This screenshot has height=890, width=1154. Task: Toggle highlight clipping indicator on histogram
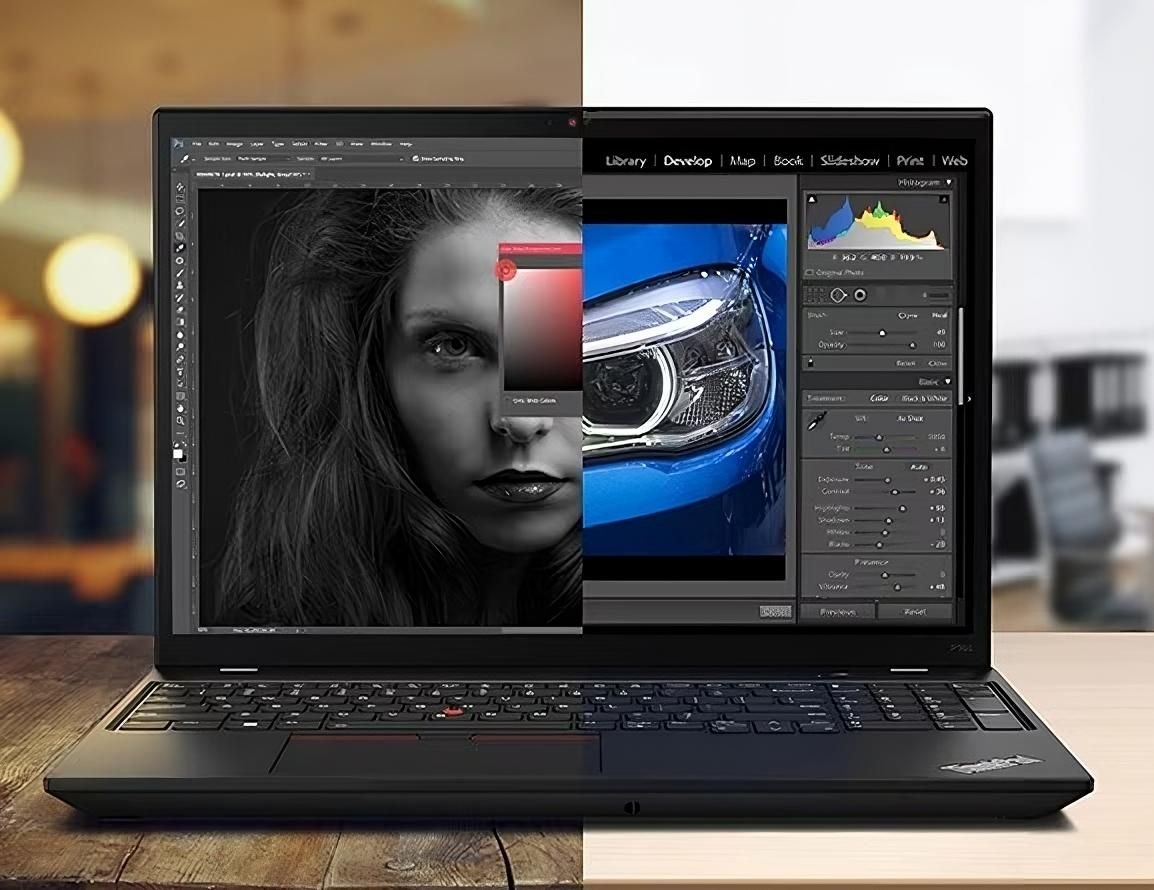click(x=943, y=199)
